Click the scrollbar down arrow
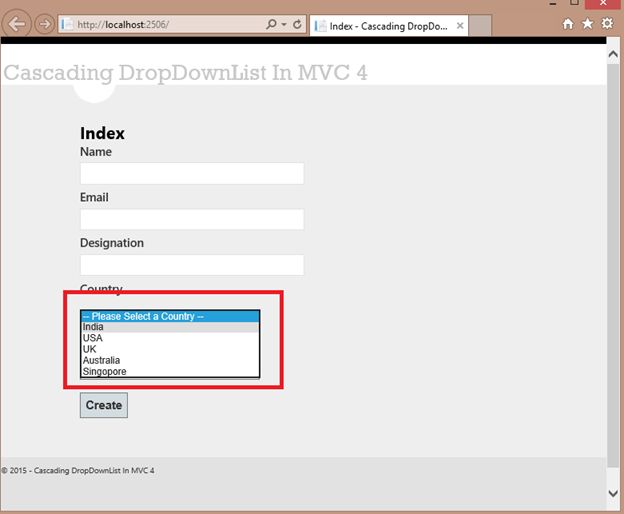This screenshot has width=624, height=514. [x=613, y=493]
